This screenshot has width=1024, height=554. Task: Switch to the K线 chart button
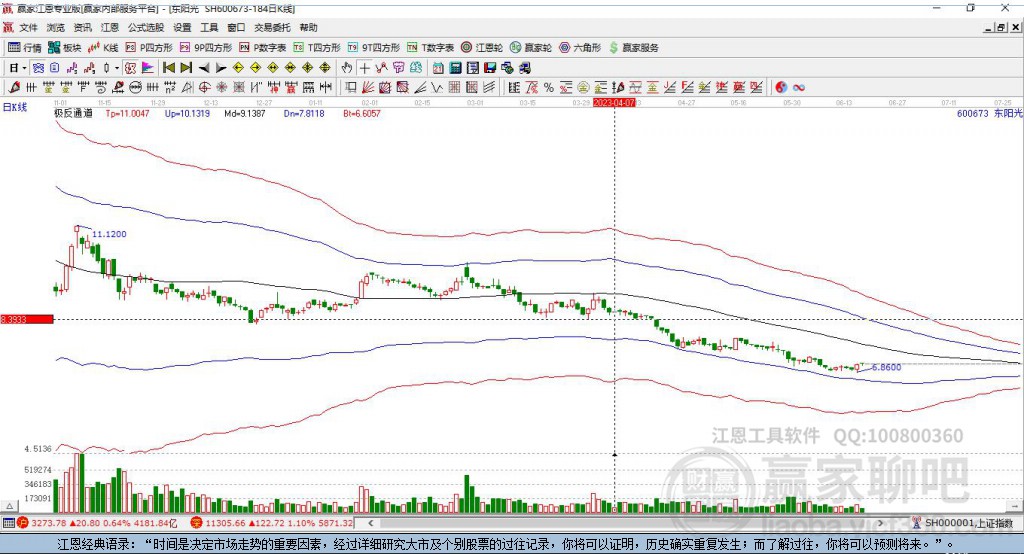point(103,48)
